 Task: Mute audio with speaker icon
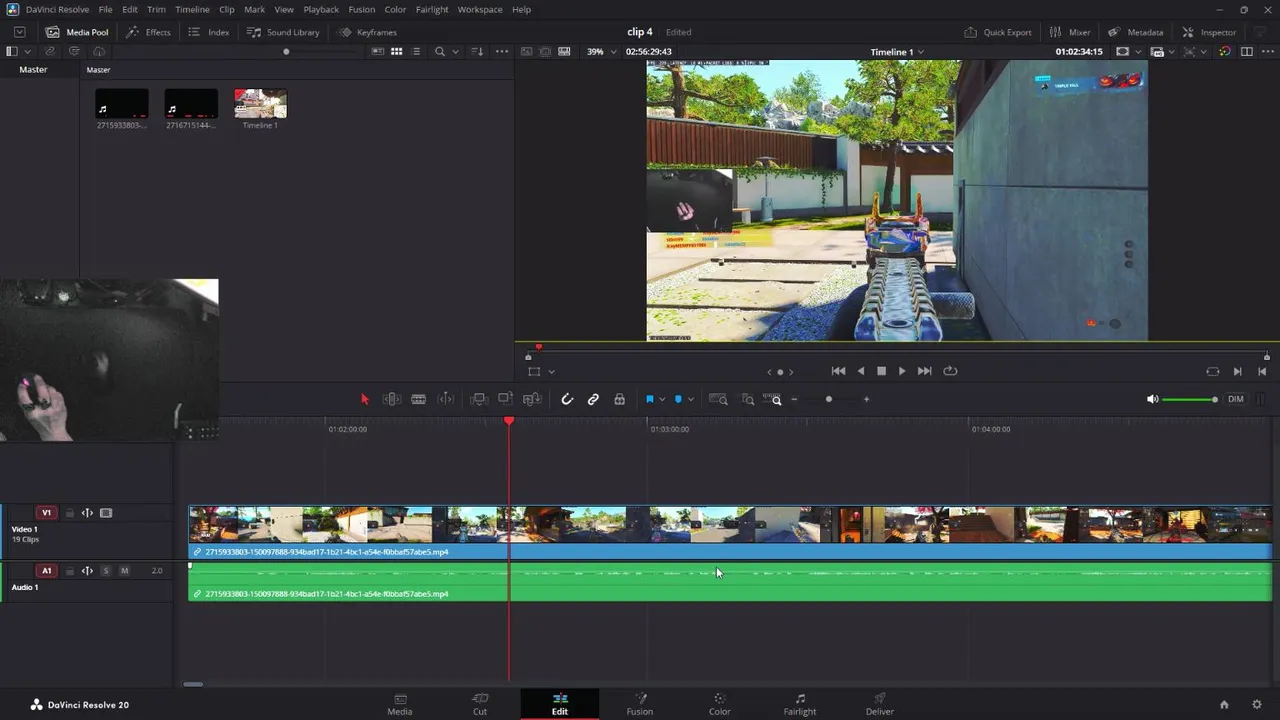(1152, 399)
